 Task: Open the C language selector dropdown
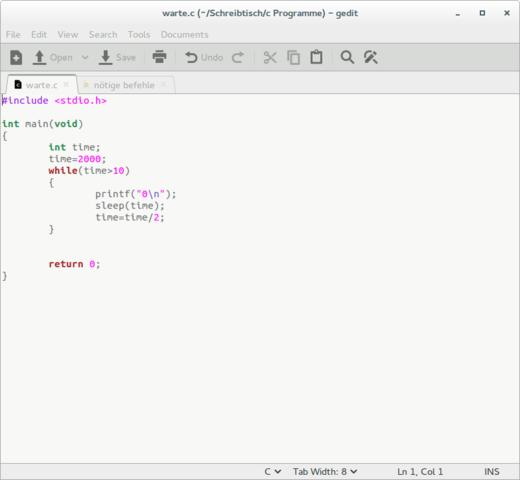coord(273,472)
